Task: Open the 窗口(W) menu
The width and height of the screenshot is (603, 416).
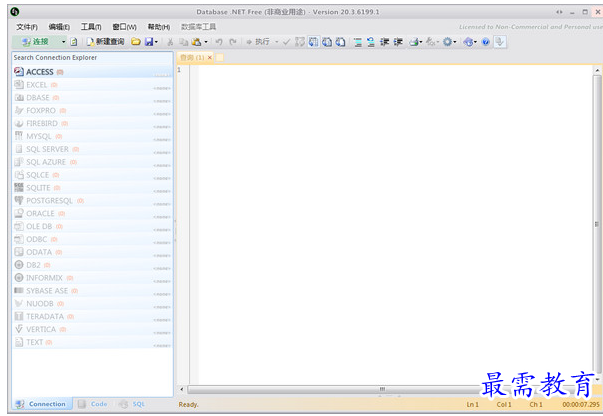Action: (124, 27)
